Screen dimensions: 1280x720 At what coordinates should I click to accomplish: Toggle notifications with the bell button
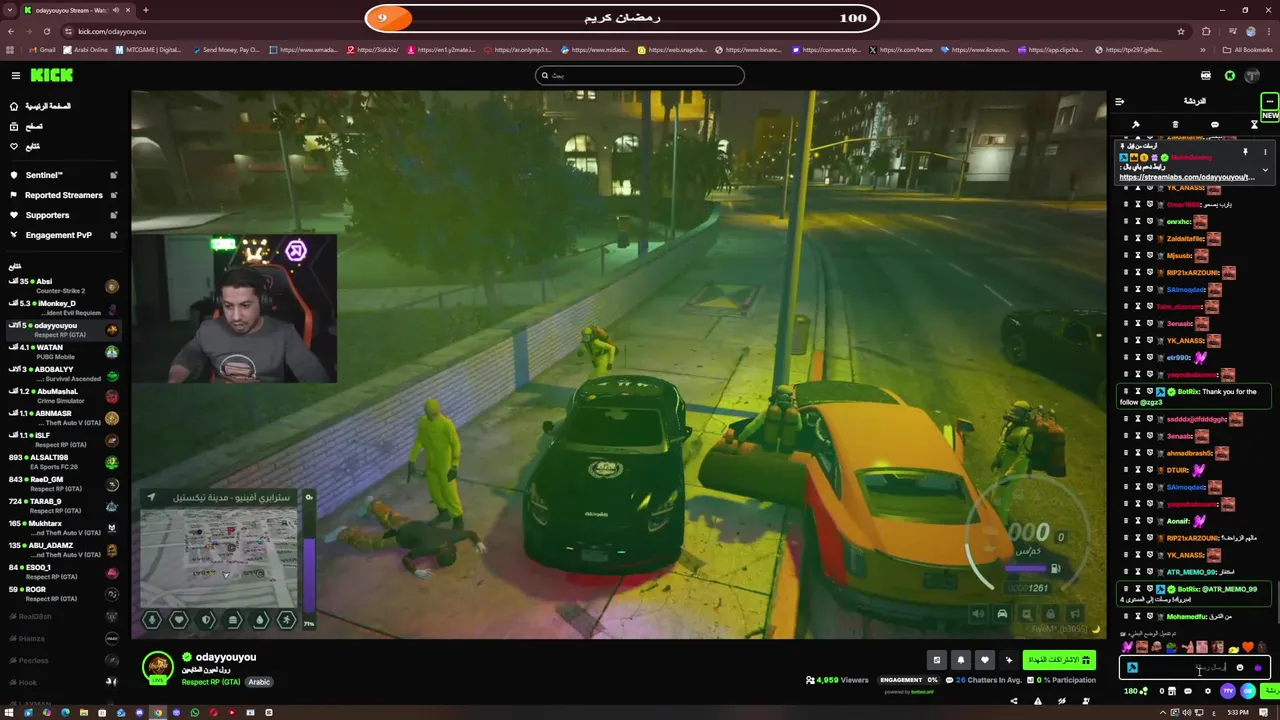tap(961, 660)
